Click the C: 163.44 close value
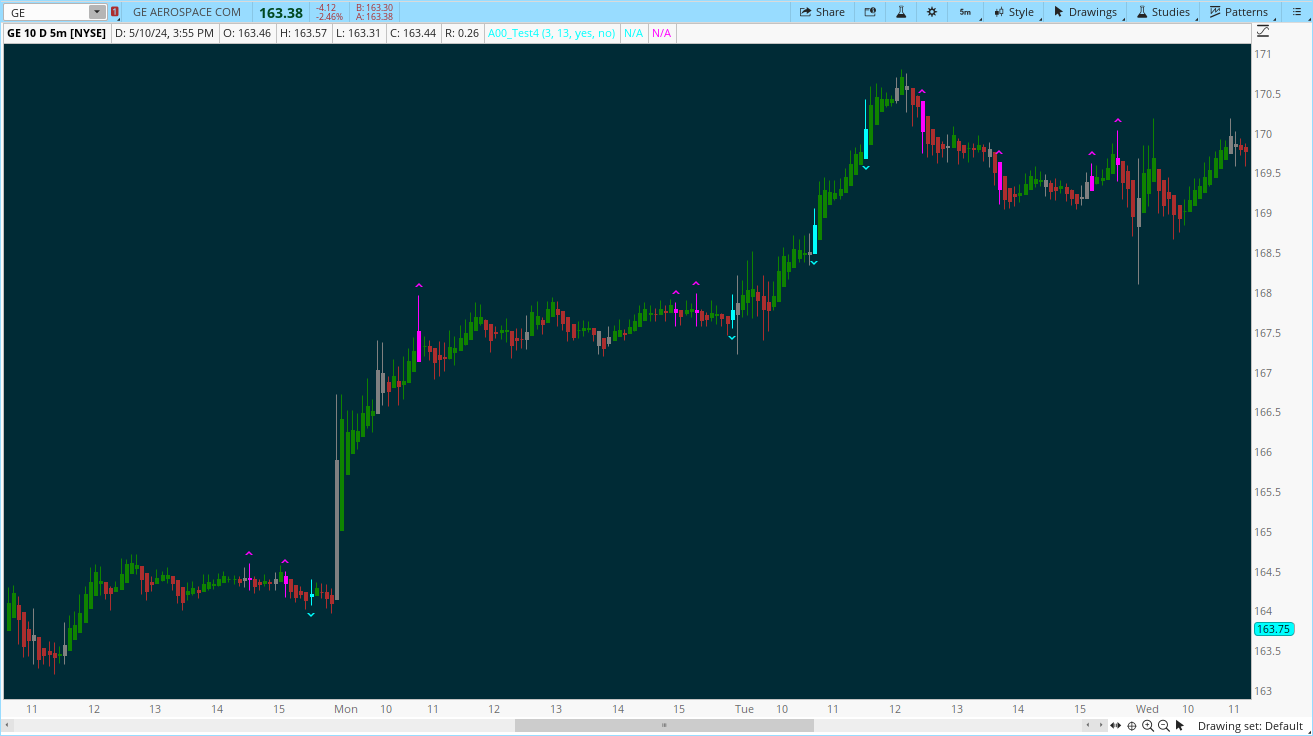The height and width of the screenshot is (736, 1313). [x=413, y=33]
